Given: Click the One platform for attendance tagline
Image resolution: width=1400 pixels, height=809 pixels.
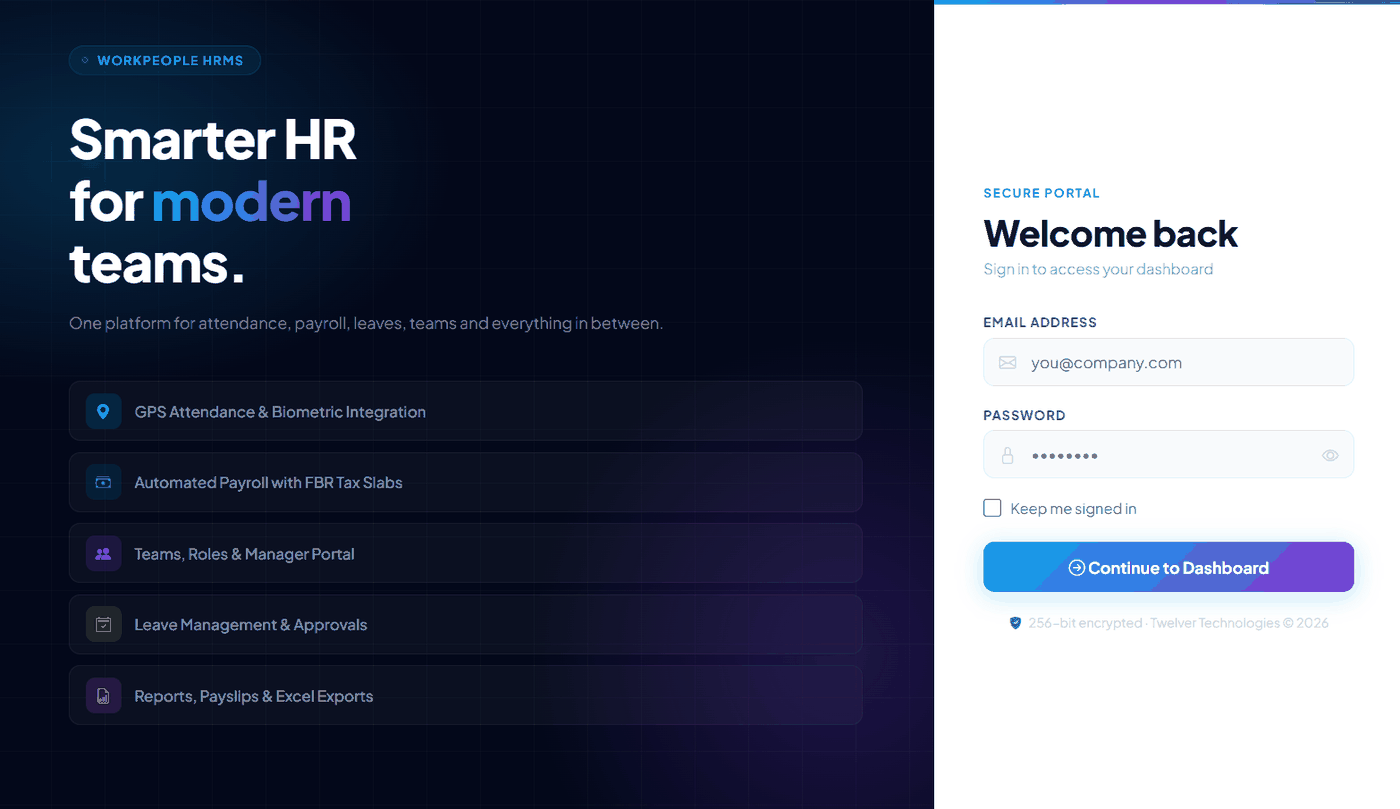Looking at the screenshot, I should tap(366, 324).
